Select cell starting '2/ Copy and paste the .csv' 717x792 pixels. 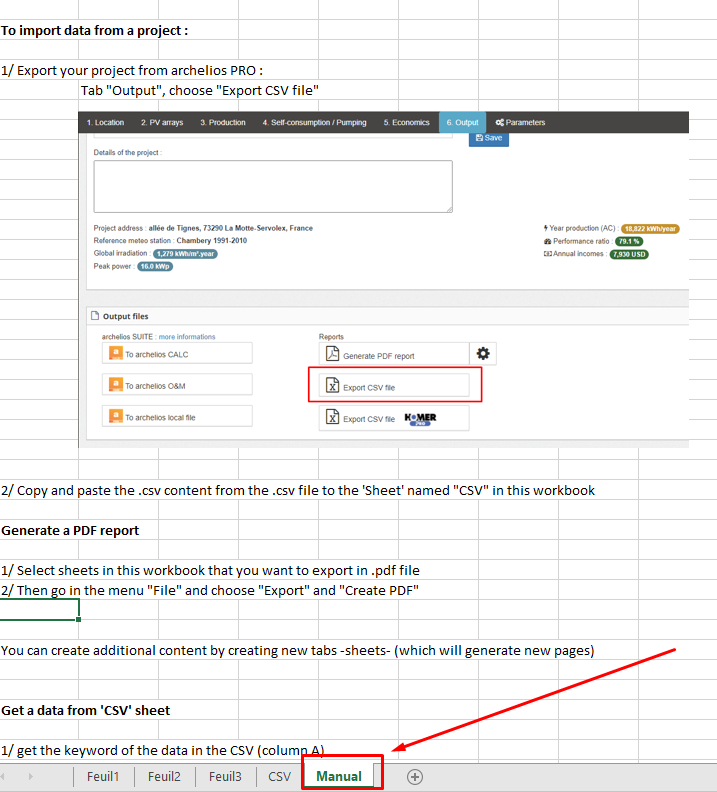point(298,490)
